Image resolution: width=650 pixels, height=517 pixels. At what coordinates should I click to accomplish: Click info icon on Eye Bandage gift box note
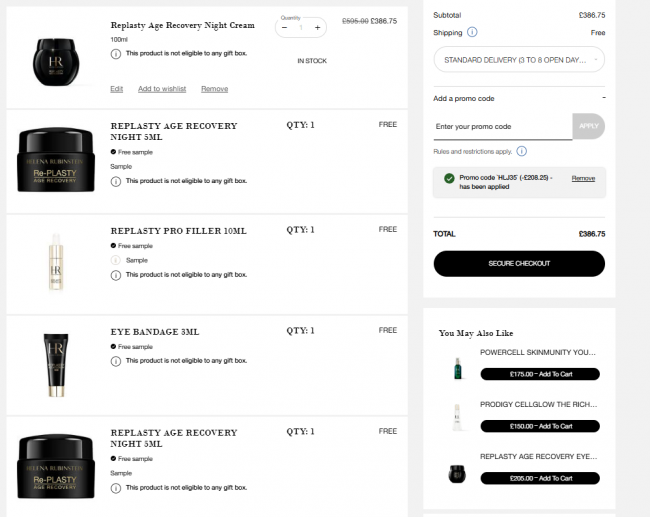(116, 362)
